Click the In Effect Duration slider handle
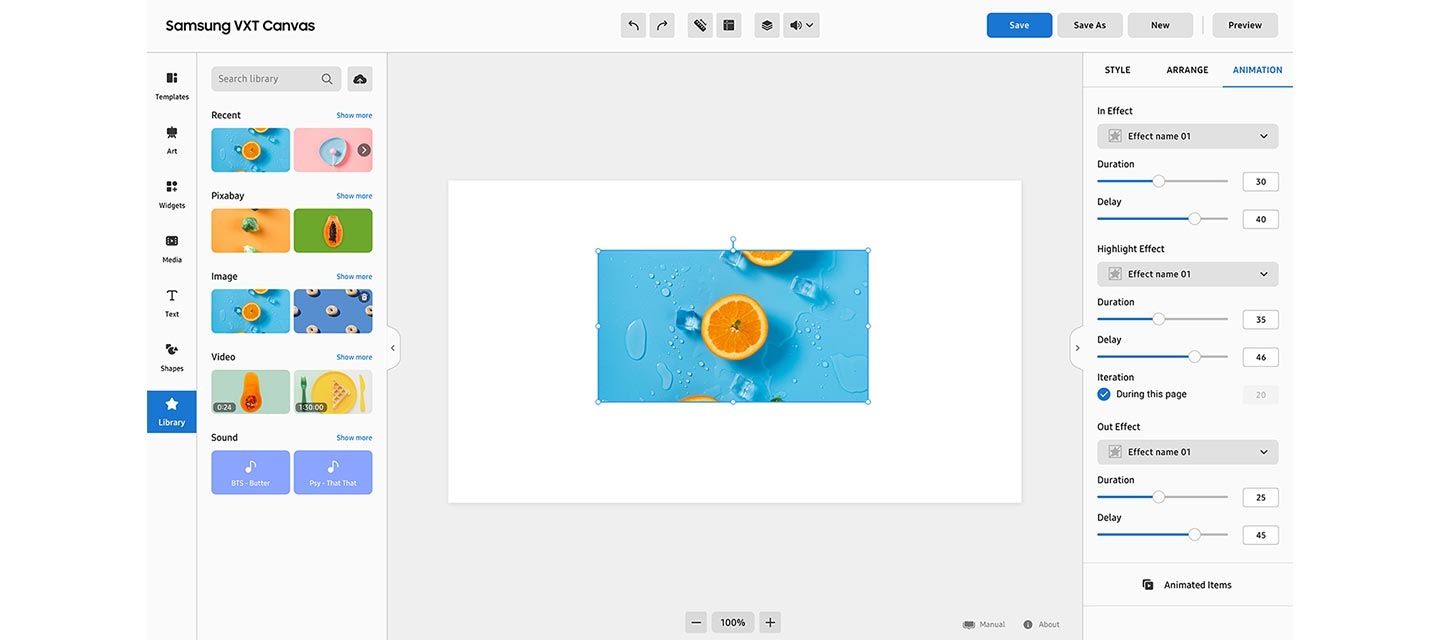1440x640 pixels. [x=1159, y=181]
